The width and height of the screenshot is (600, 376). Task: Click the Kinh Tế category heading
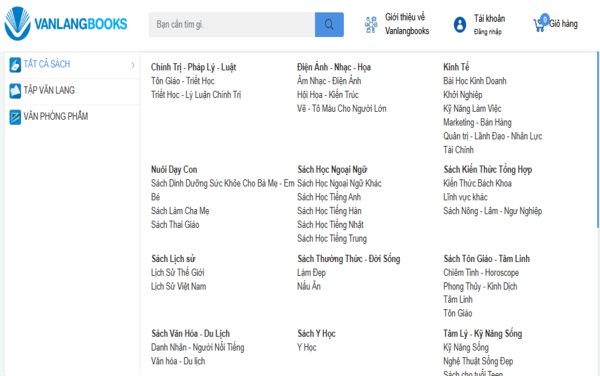456,67
